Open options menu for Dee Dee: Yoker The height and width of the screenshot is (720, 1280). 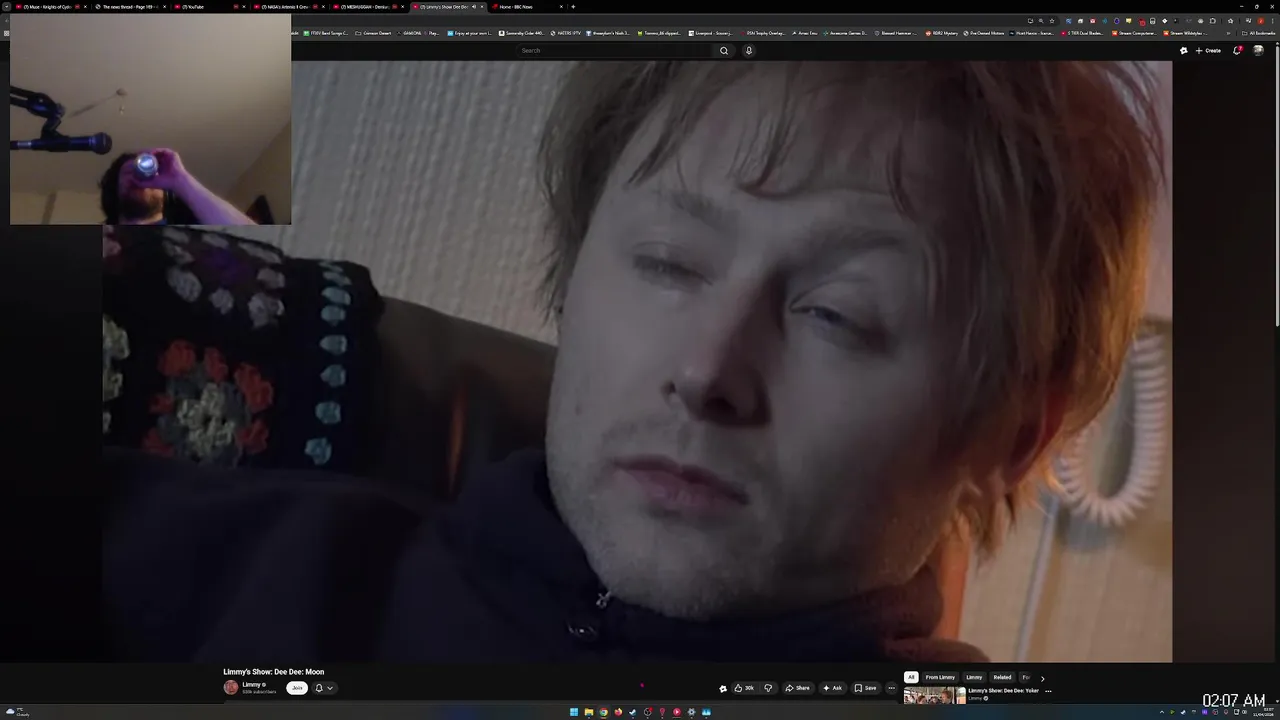coord(1048,691)
